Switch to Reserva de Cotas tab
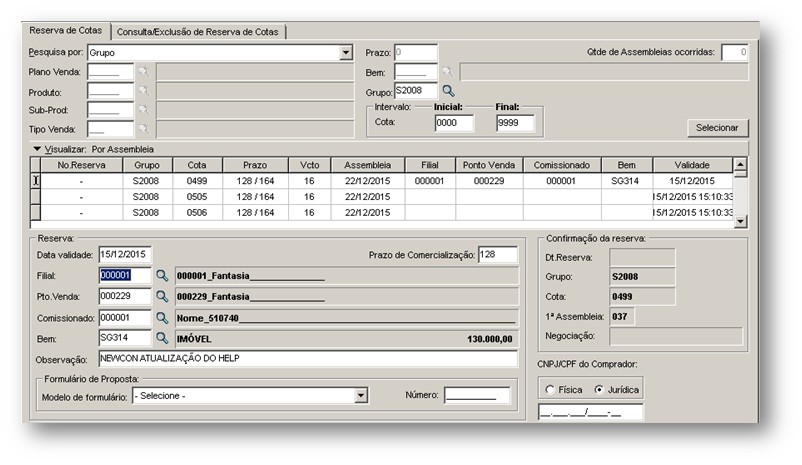802x465 pixels. point(65,31)
